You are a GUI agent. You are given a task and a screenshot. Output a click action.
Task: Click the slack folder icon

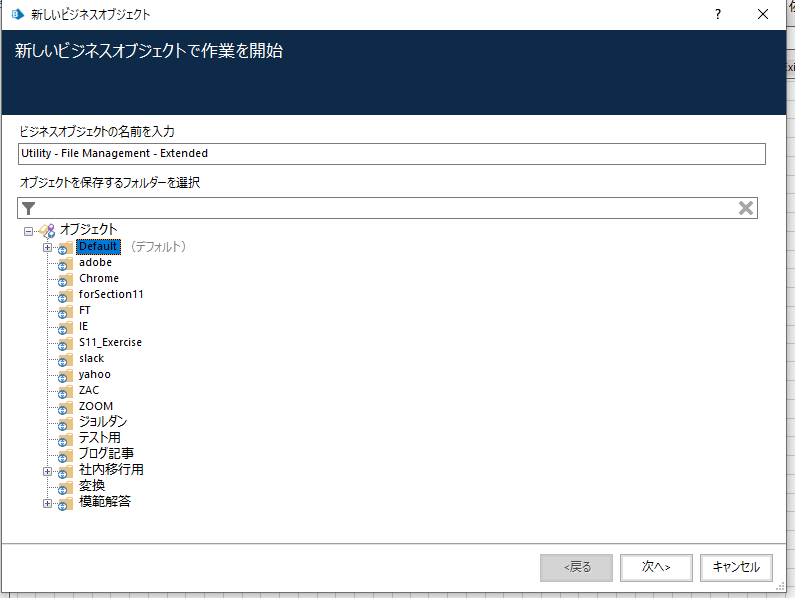click(x=65, y=360)
